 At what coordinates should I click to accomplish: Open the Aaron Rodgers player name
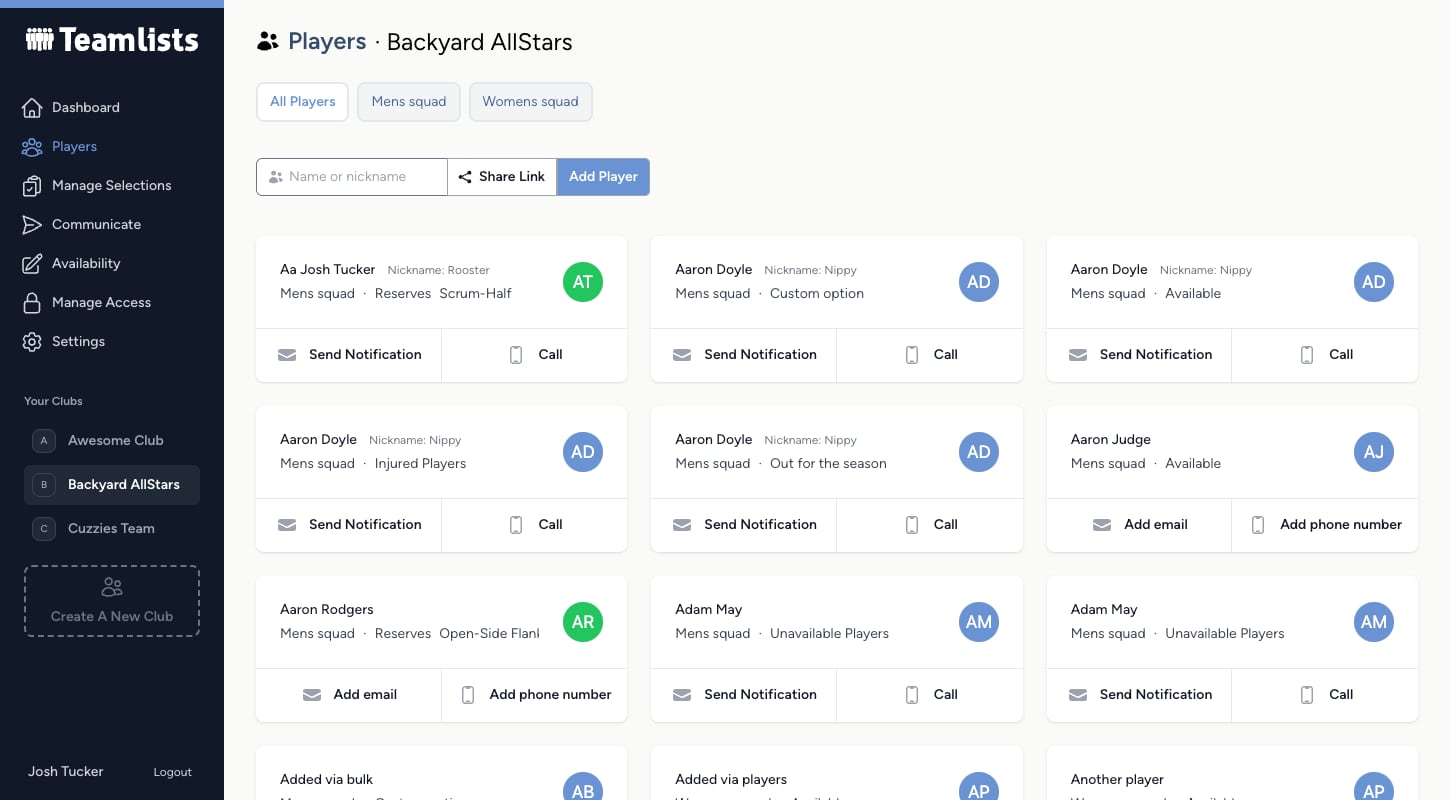tap(327, 609)
